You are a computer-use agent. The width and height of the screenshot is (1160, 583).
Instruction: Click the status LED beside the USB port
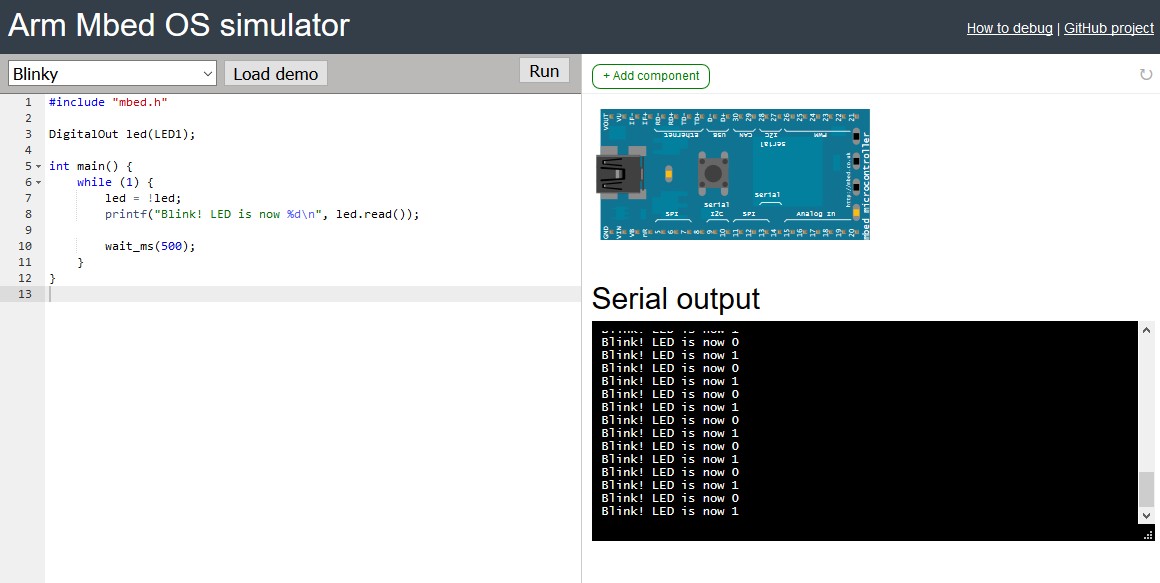point(668,175)
